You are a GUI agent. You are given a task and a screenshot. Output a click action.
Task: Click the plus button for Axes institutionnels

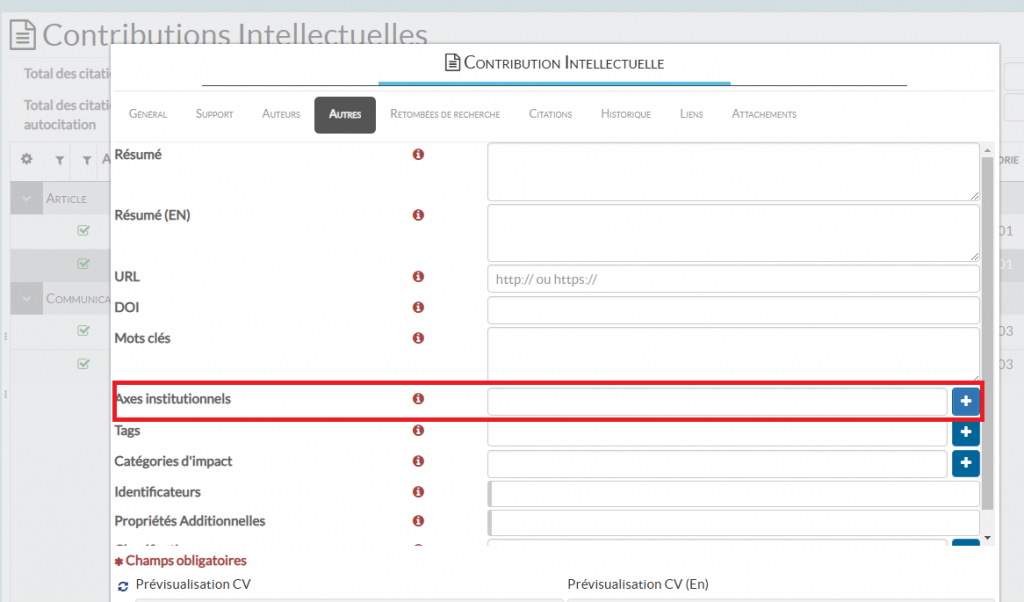965,401
